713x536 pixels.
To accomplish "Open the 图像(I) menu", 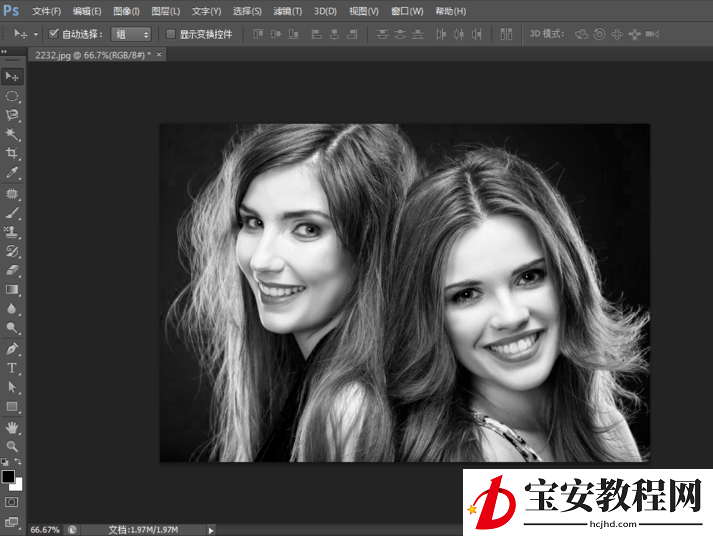I will click(126, 11).
